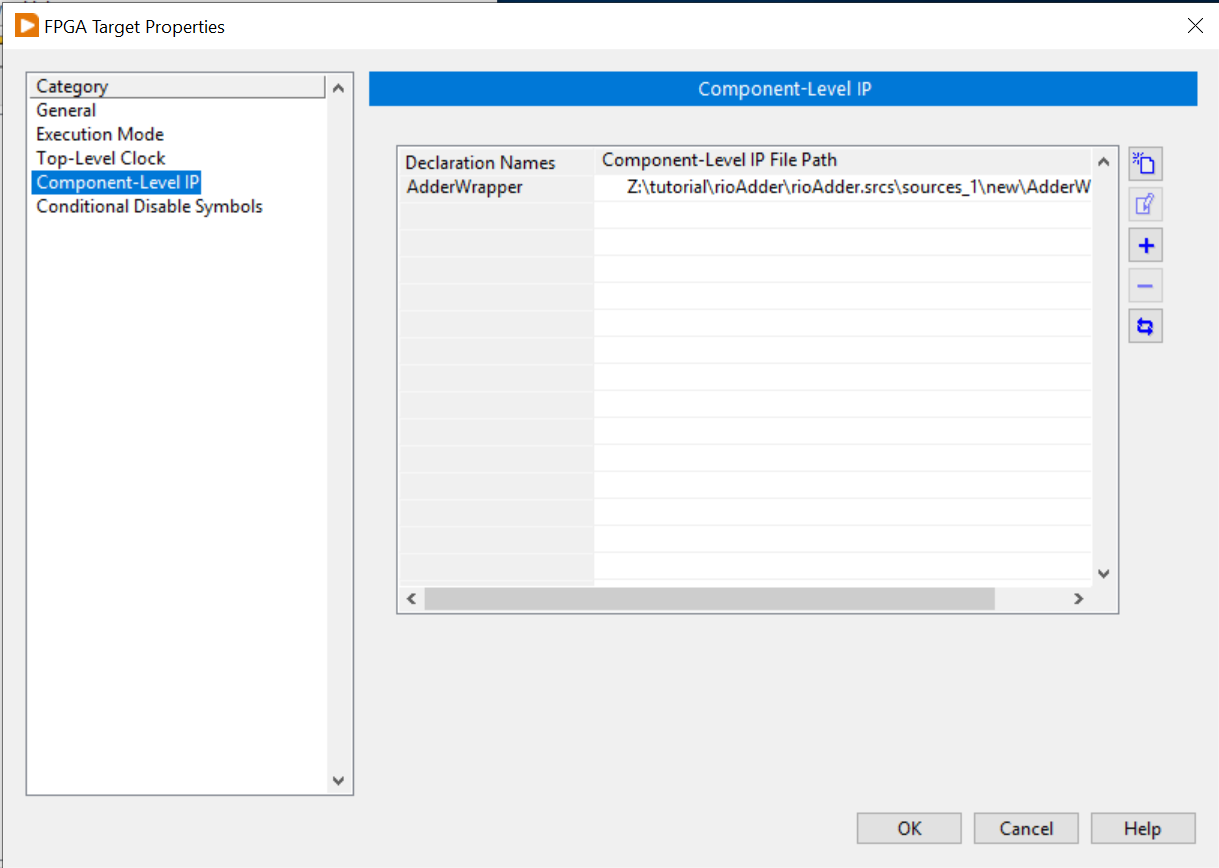Open Help for FPGA Target Properties
Viewport: 1219px width, 868px height.
(1143, 828)
